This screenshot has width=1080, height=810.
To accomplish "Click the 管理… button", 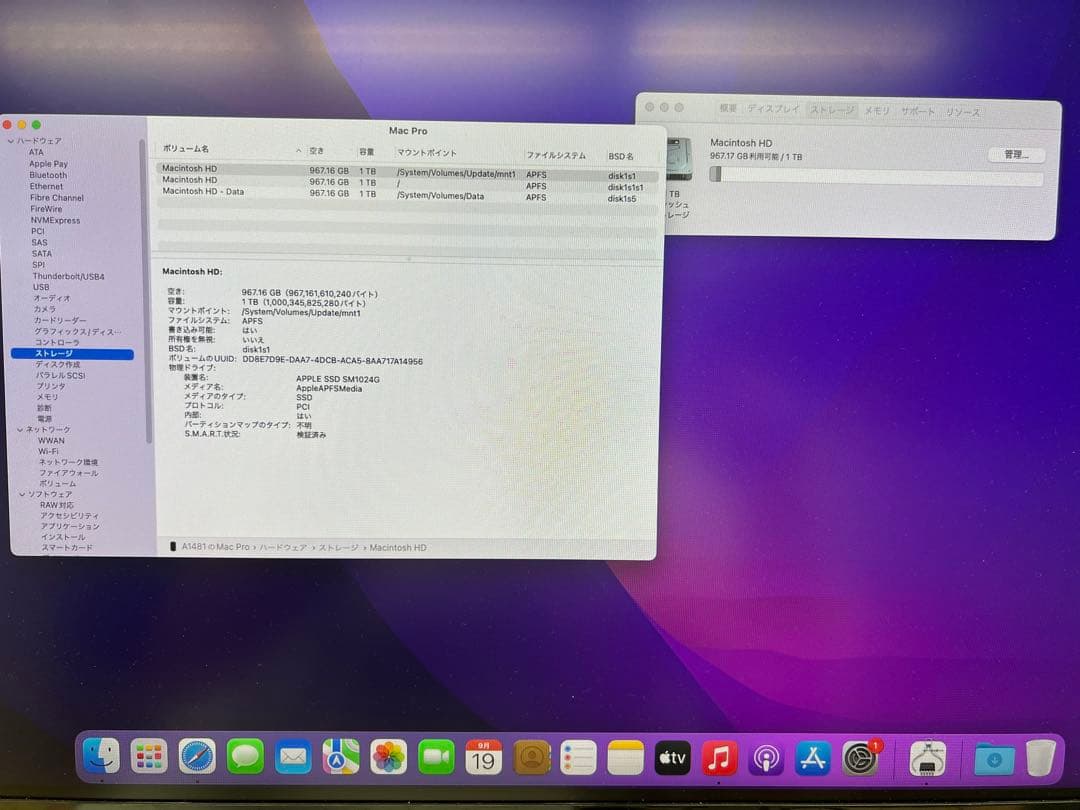I will 1016,155.
